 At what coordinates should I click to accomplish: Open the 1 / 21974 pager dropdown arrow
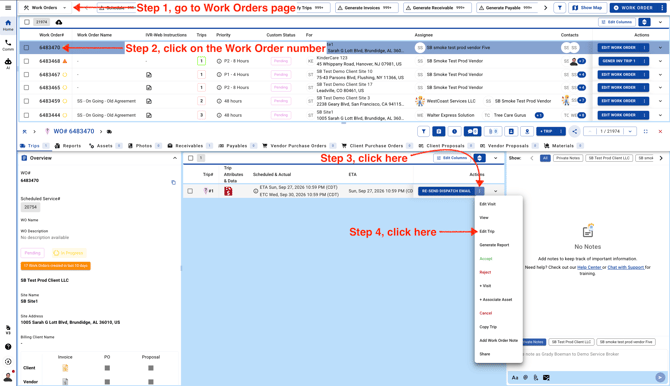[x=630, y=132]
